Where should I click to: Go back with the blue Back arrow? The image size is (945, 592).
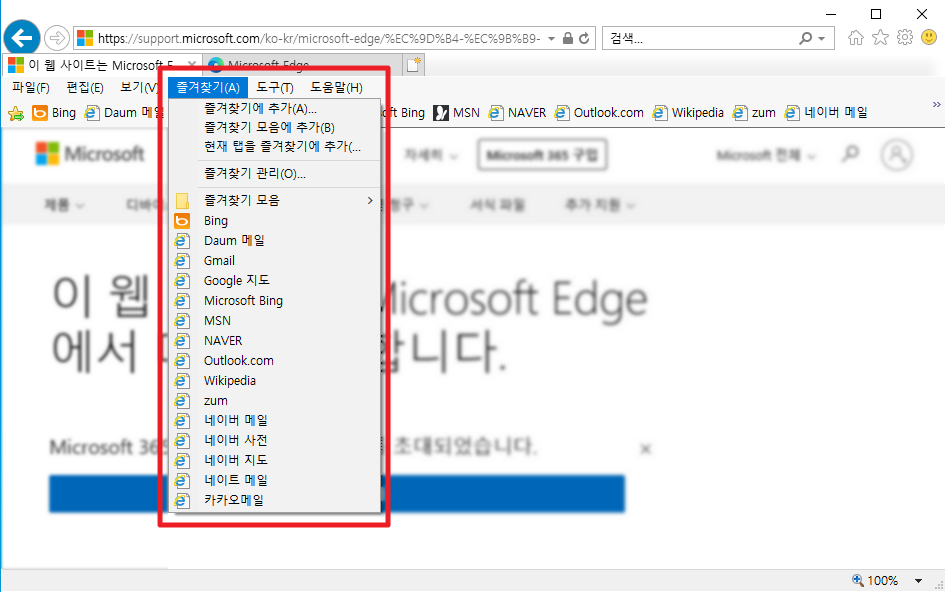(22, 38)
